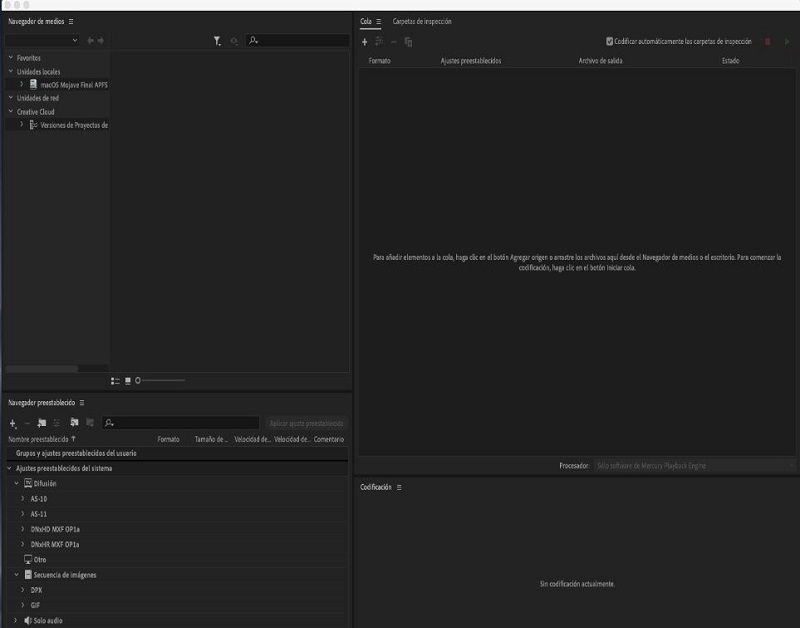Click the red stop queue button
The width and height of the screenshot is (800, 628).
coord(767,41)
